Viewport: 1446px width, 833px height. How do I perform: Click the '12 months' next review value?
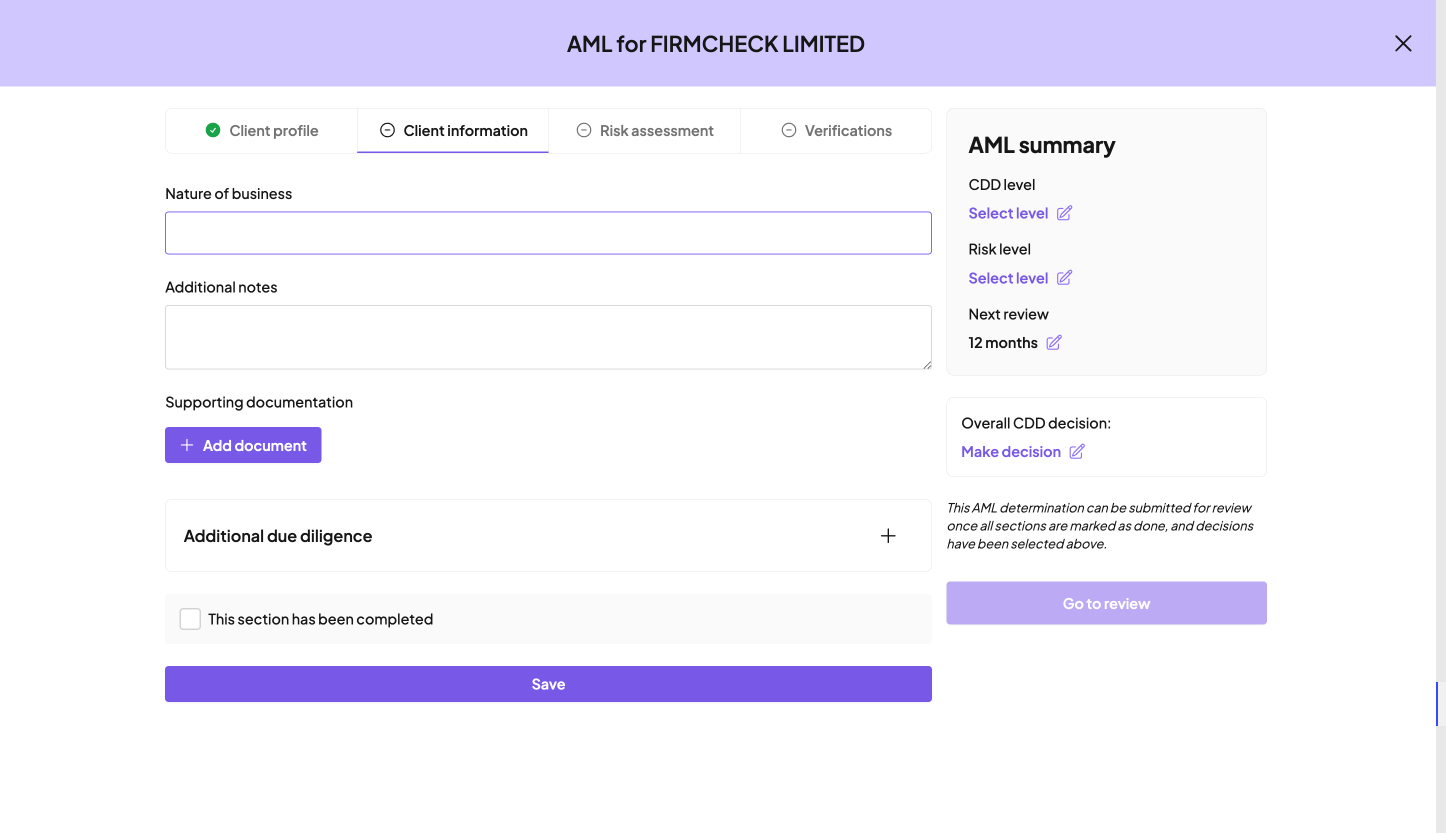point(1003,343)
